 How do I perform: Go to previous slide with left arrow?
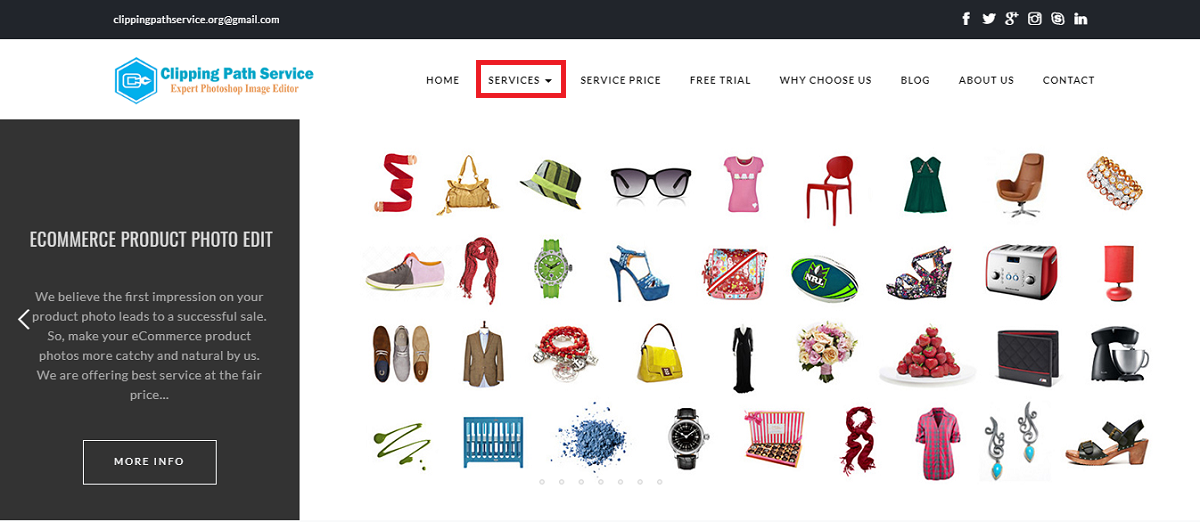(x=24, y=319)
